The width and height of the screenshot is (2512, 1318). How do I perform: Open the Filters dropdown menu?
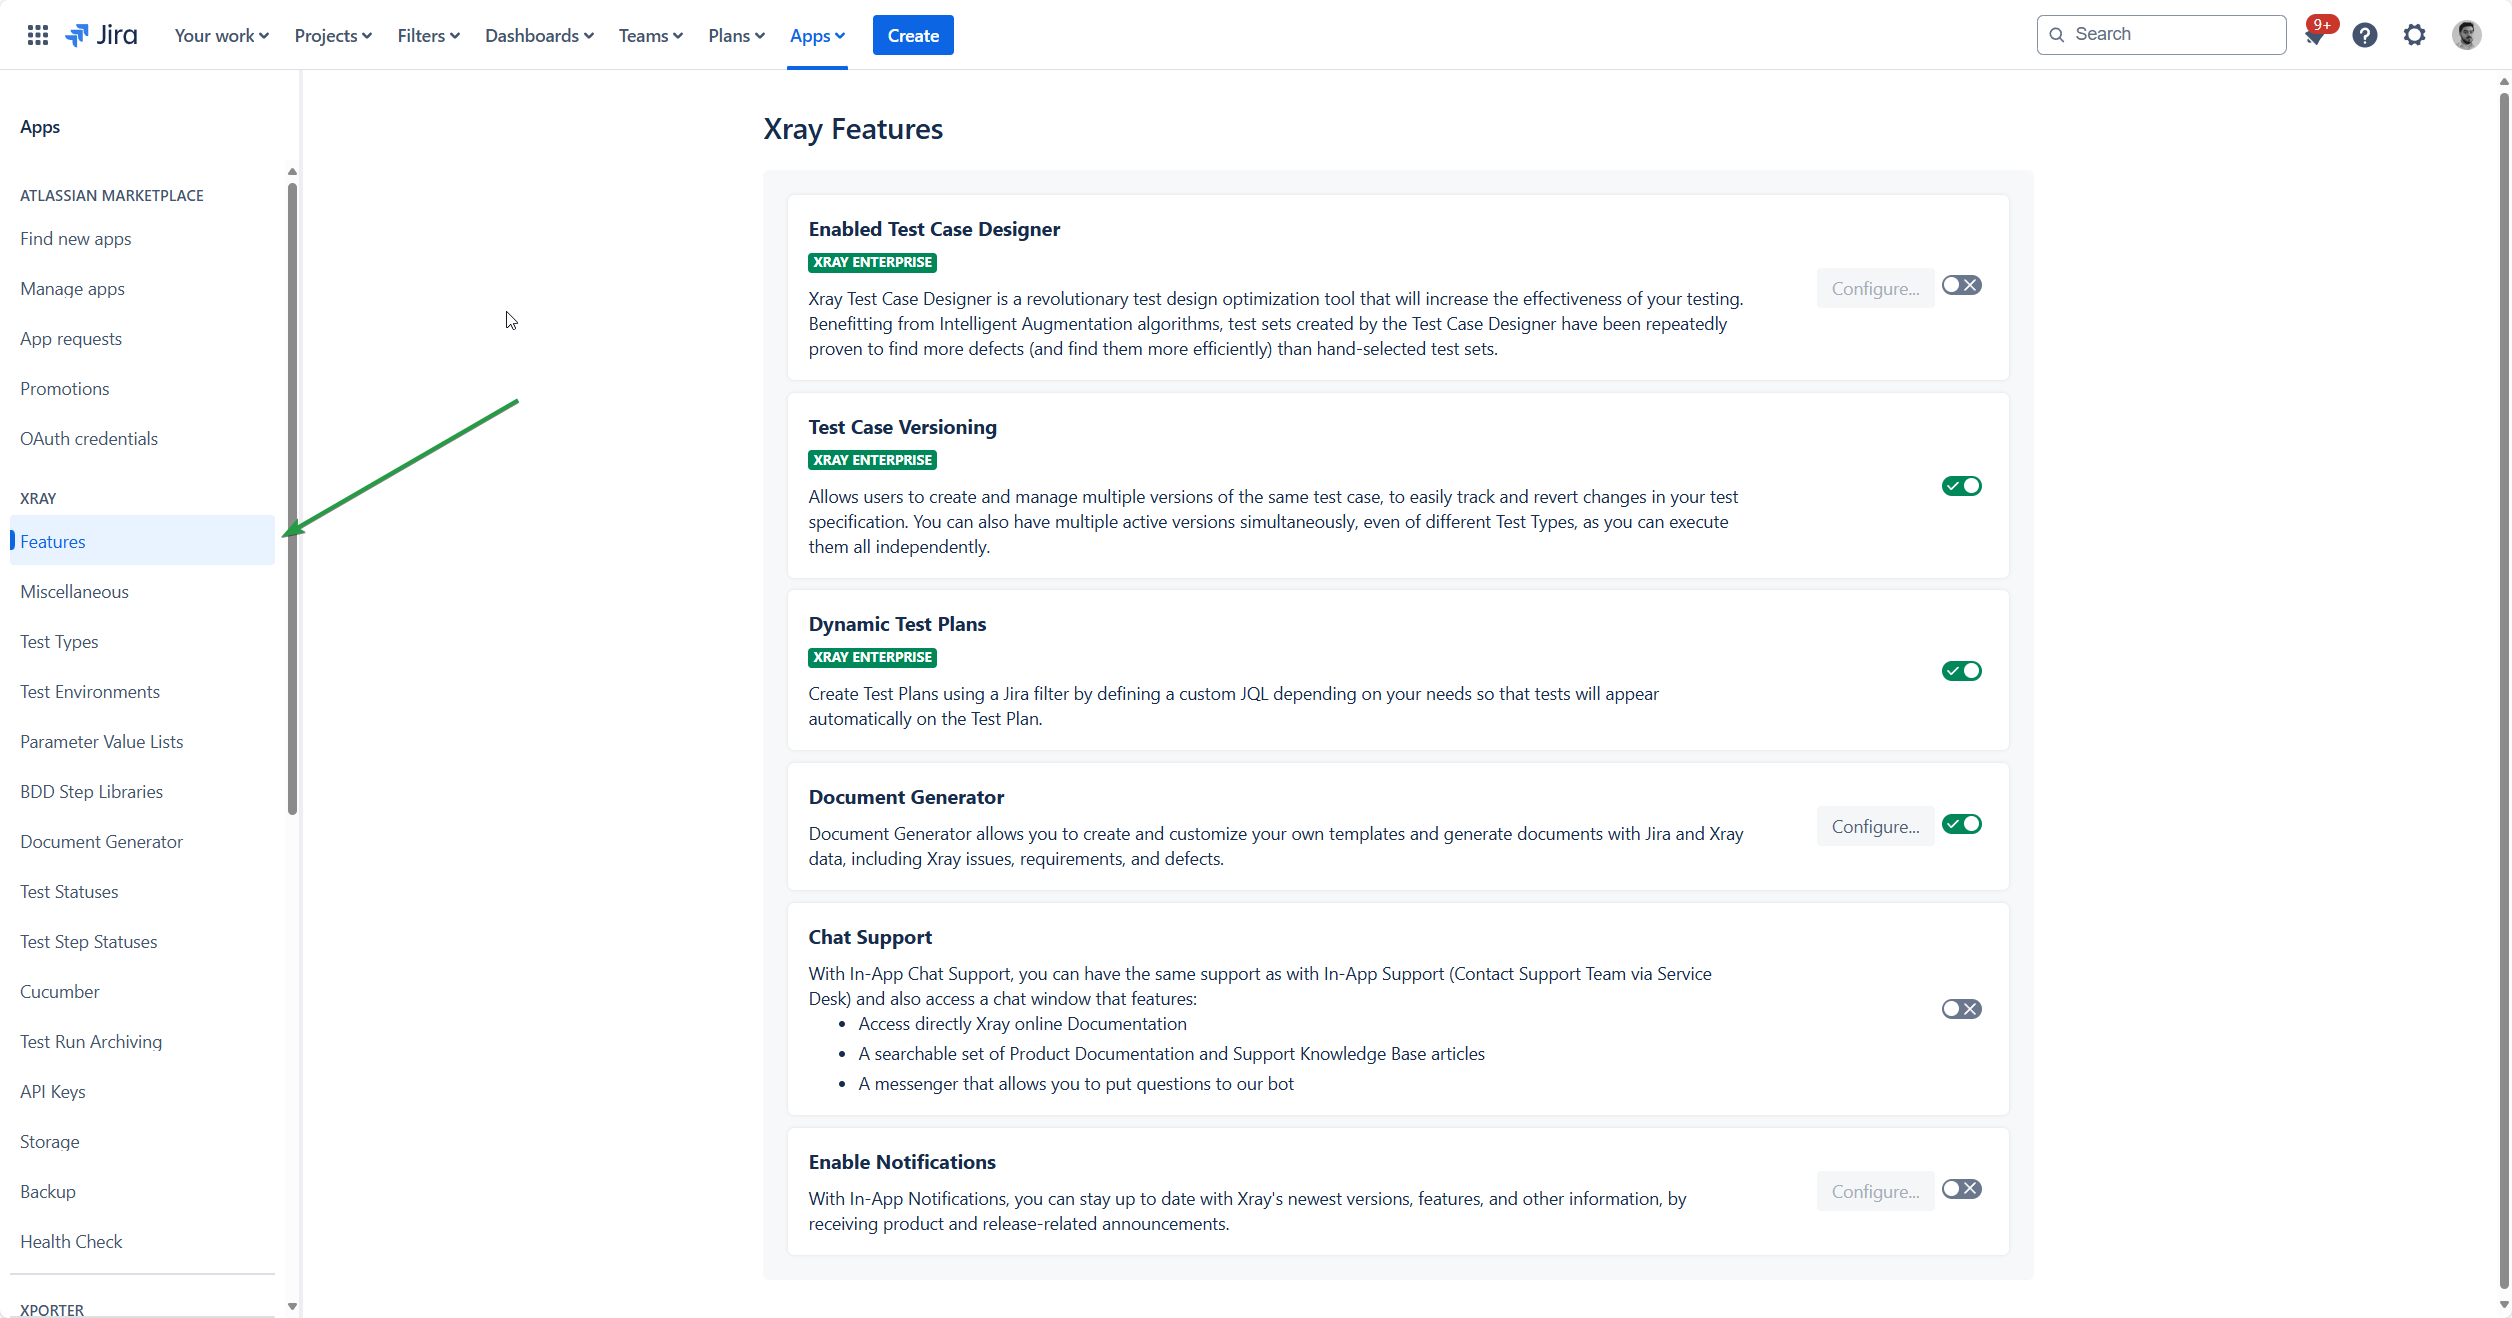(x=428, y=36)
